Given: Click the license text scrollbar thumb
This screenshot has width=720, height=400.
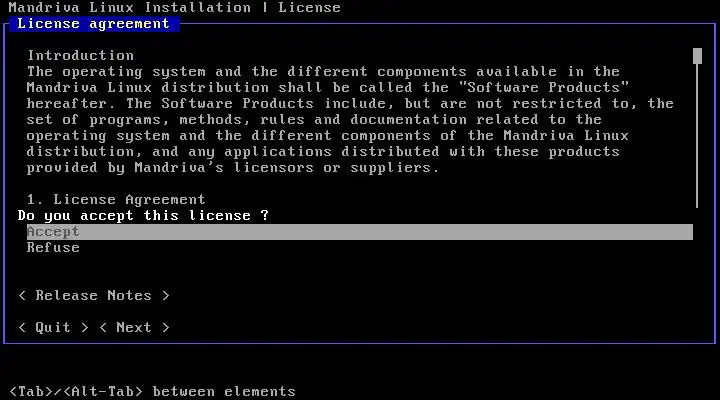Looking at the screenshot, I should coord(697,56).
